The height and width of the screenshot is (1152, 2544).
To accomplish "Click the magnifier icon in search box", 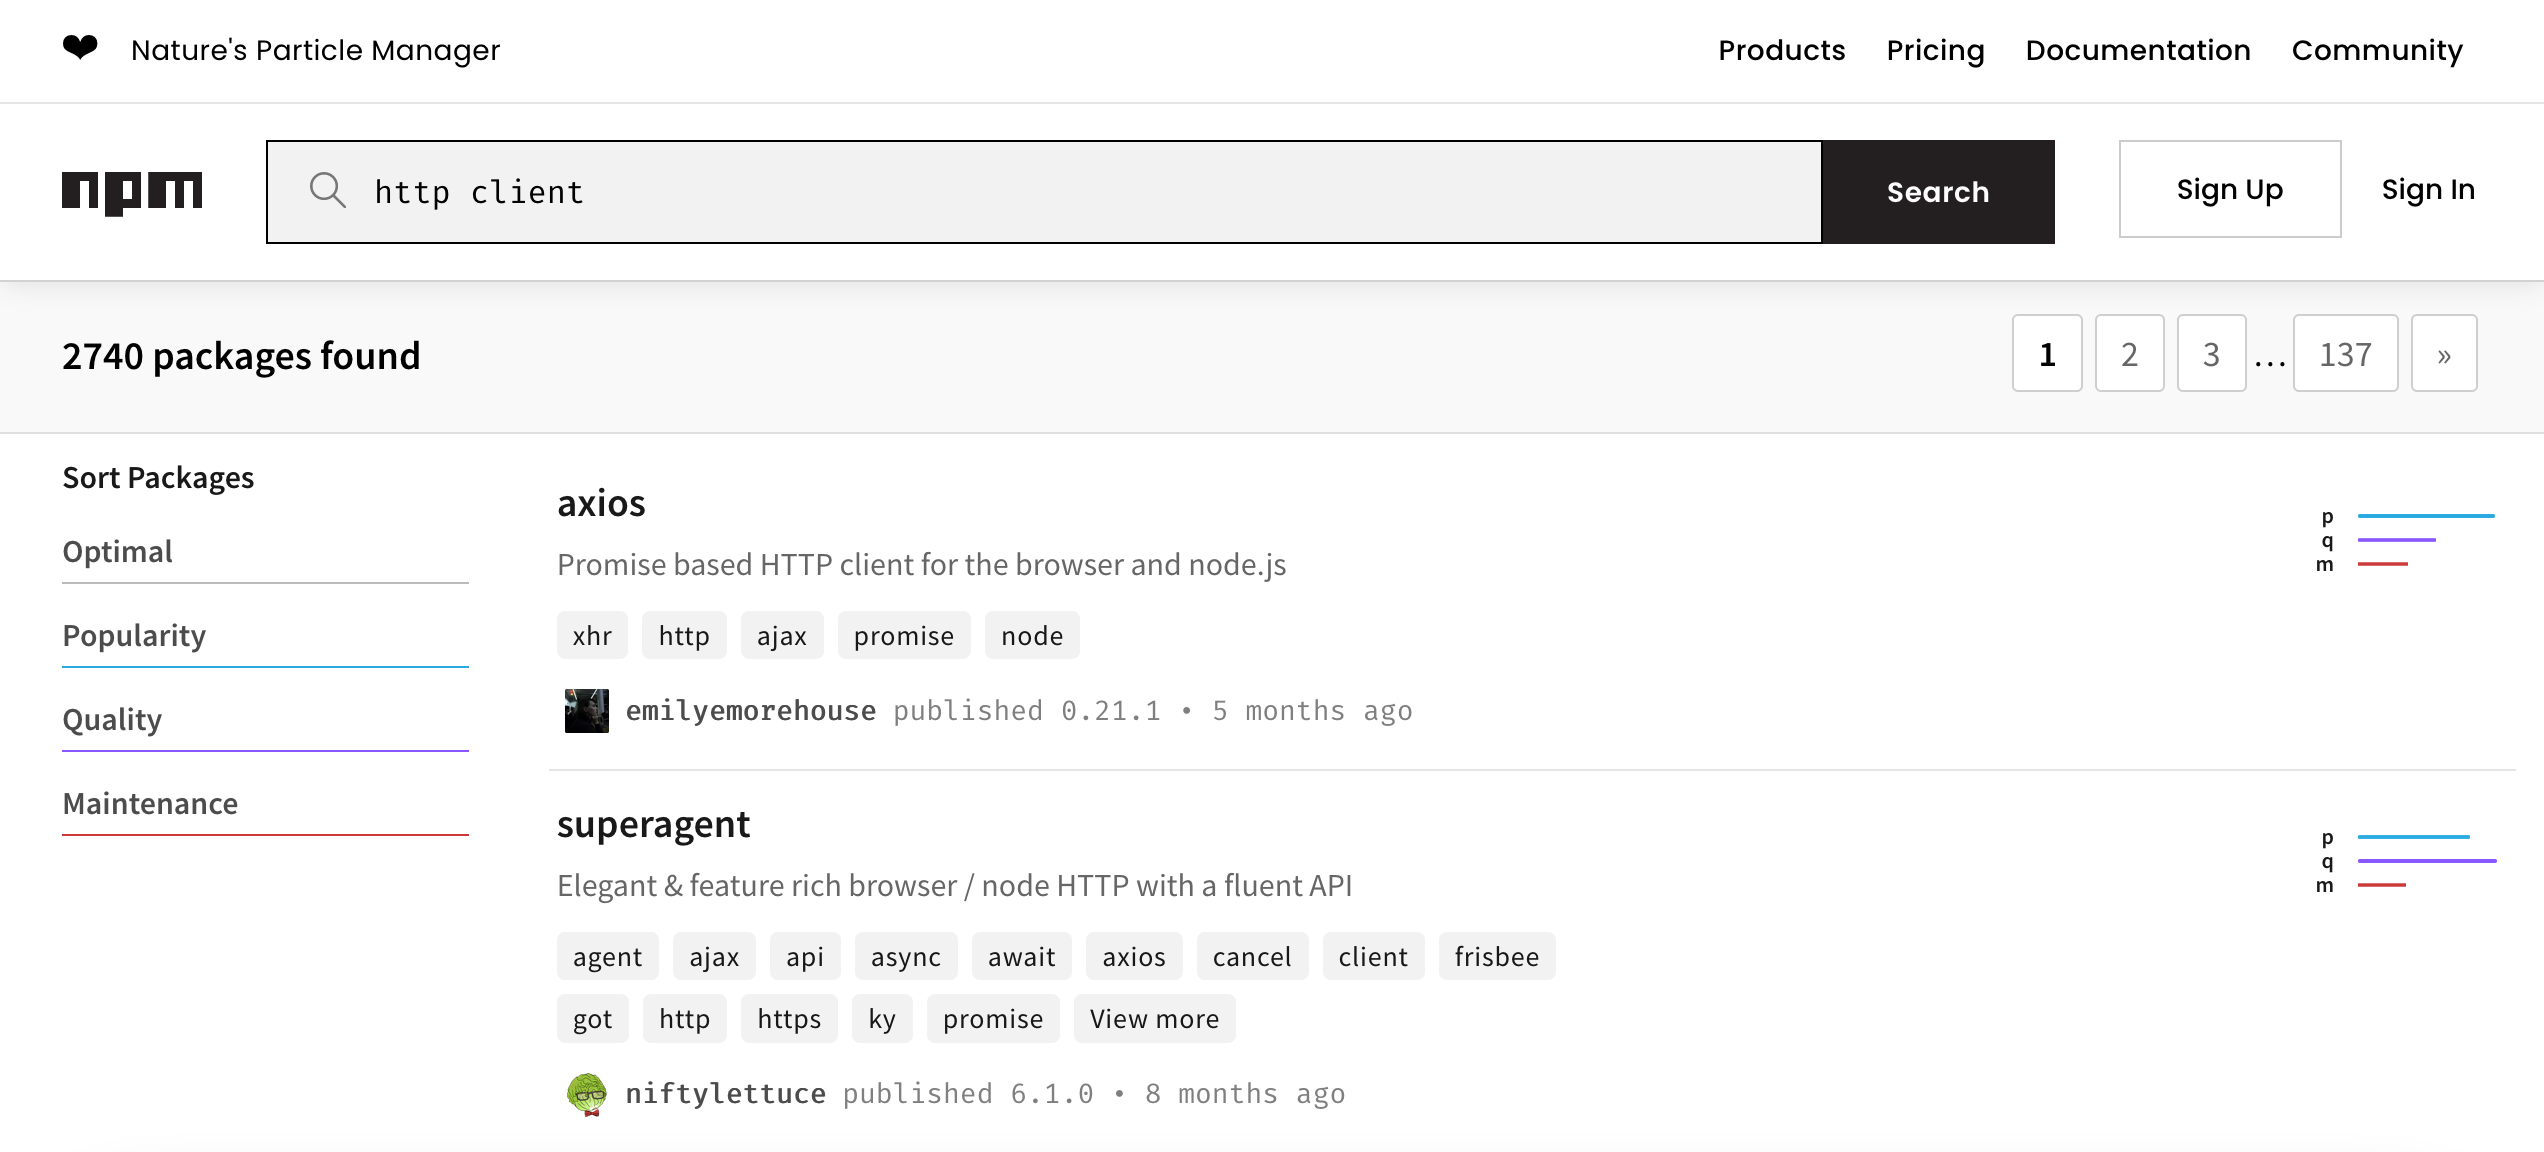I will tap(327, 190).
